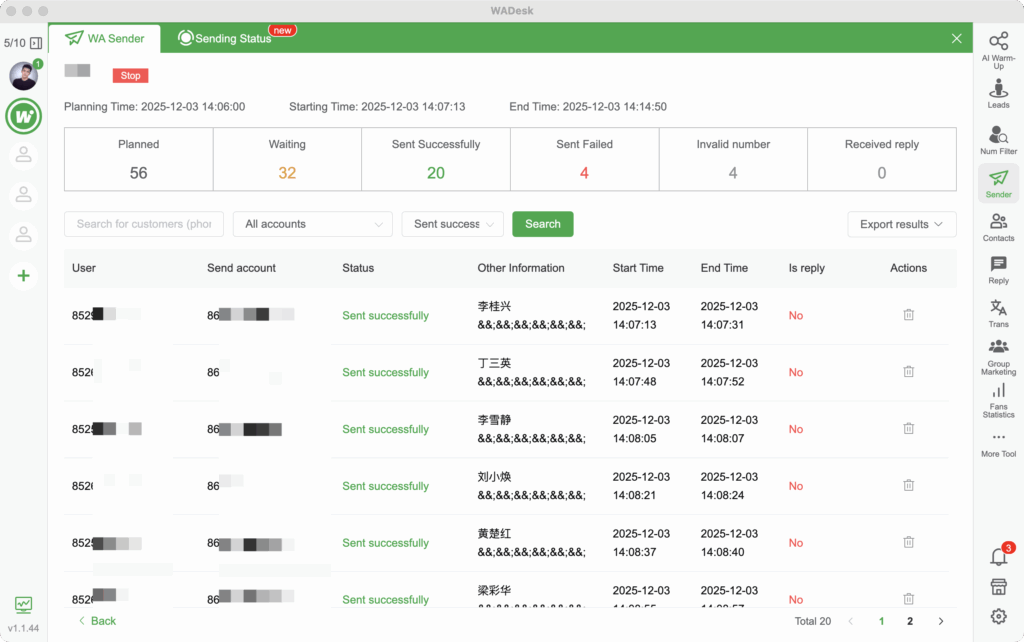Select the WA Sender tab
This screenshot has width=1024, height=642.
105,37
